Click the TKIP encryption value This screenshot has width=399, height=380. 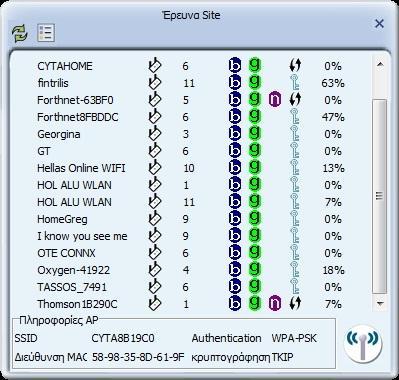coord(282,357)
